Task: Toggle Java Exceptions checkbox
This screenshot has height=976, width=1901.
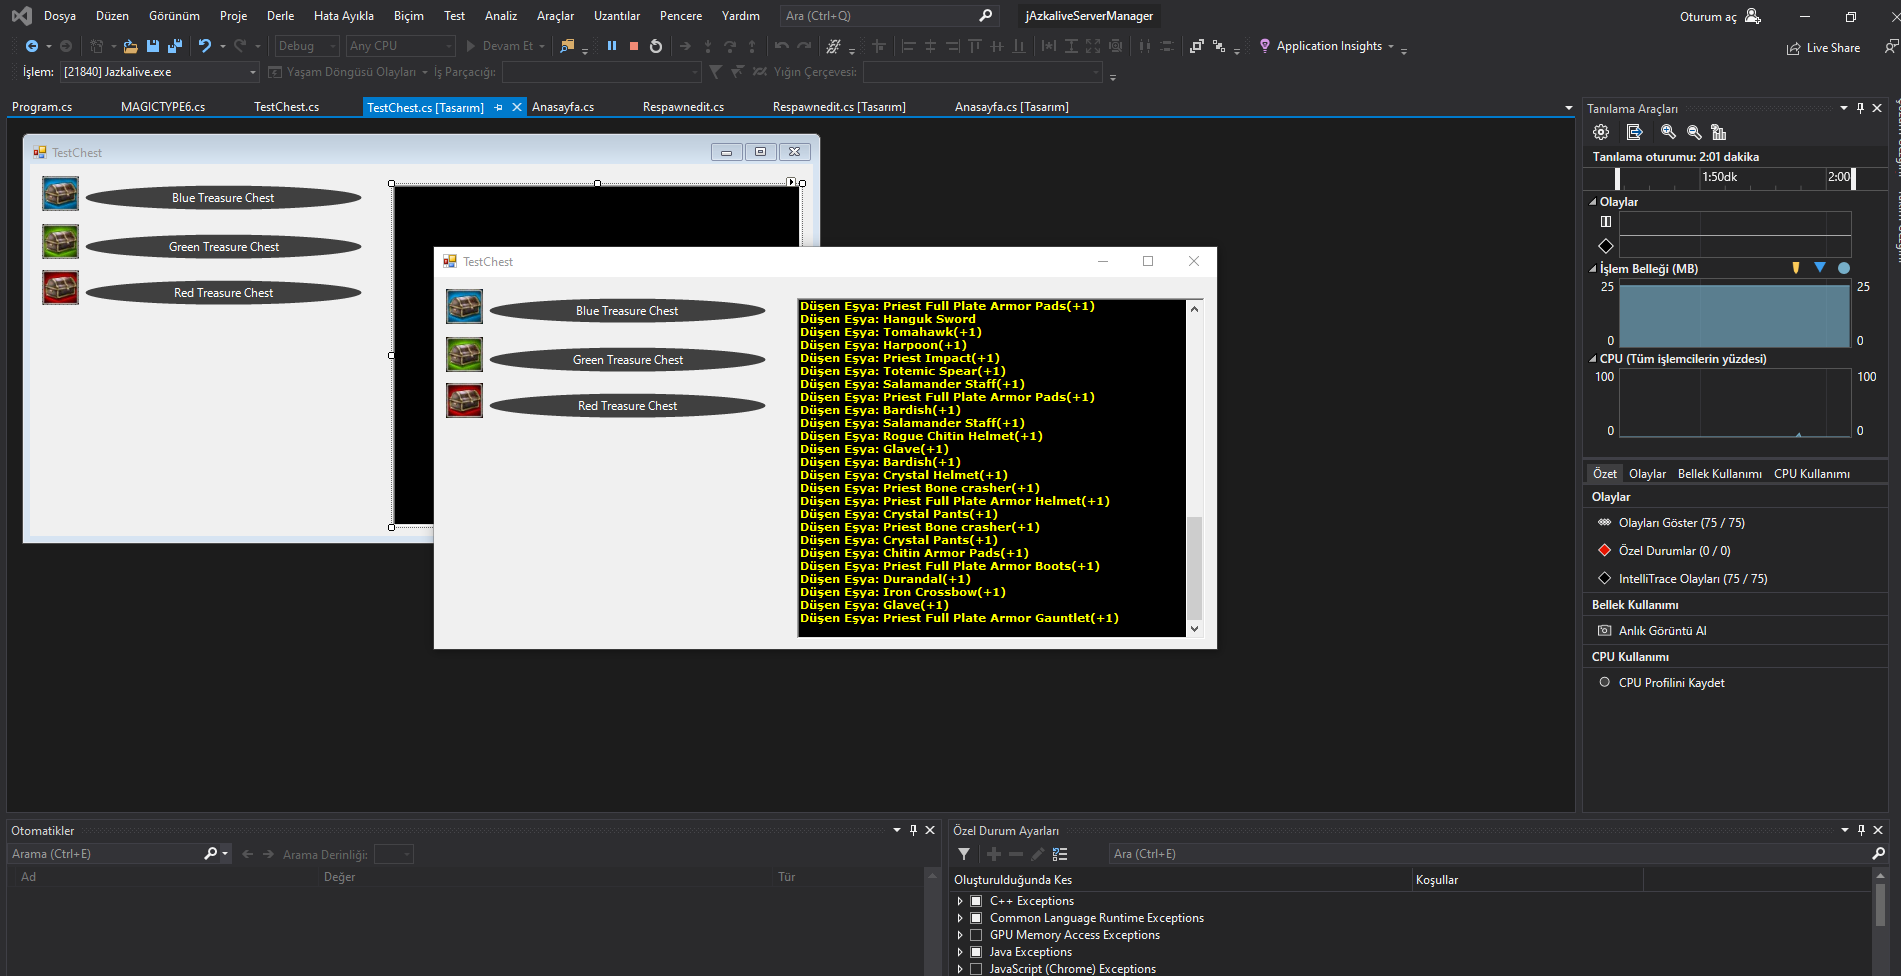Action: click(x=976, y=952)
